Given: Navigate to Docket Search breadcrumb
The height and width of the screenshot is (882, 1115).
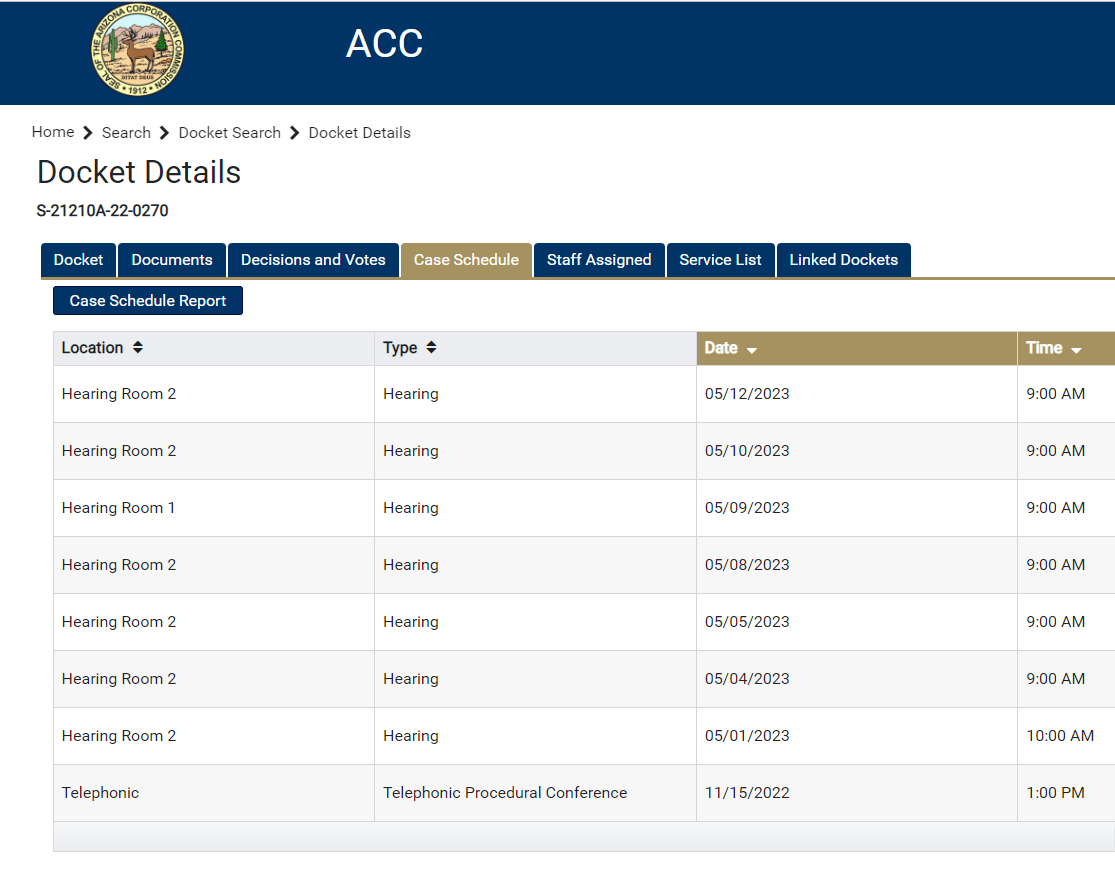Looking at the screenshot, I should (229, 133).
